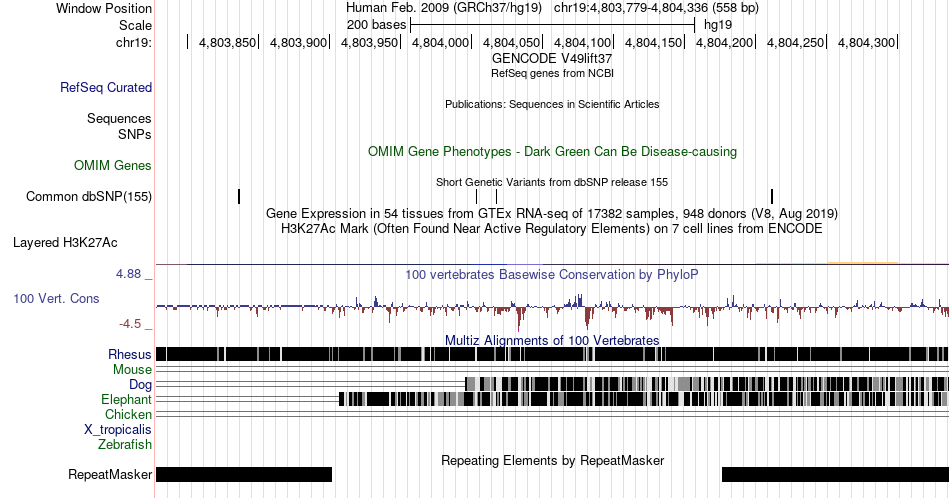Click the 4.88 PhyloP maximum value
Screen dimensions: 950x498
tap(128, 274)
